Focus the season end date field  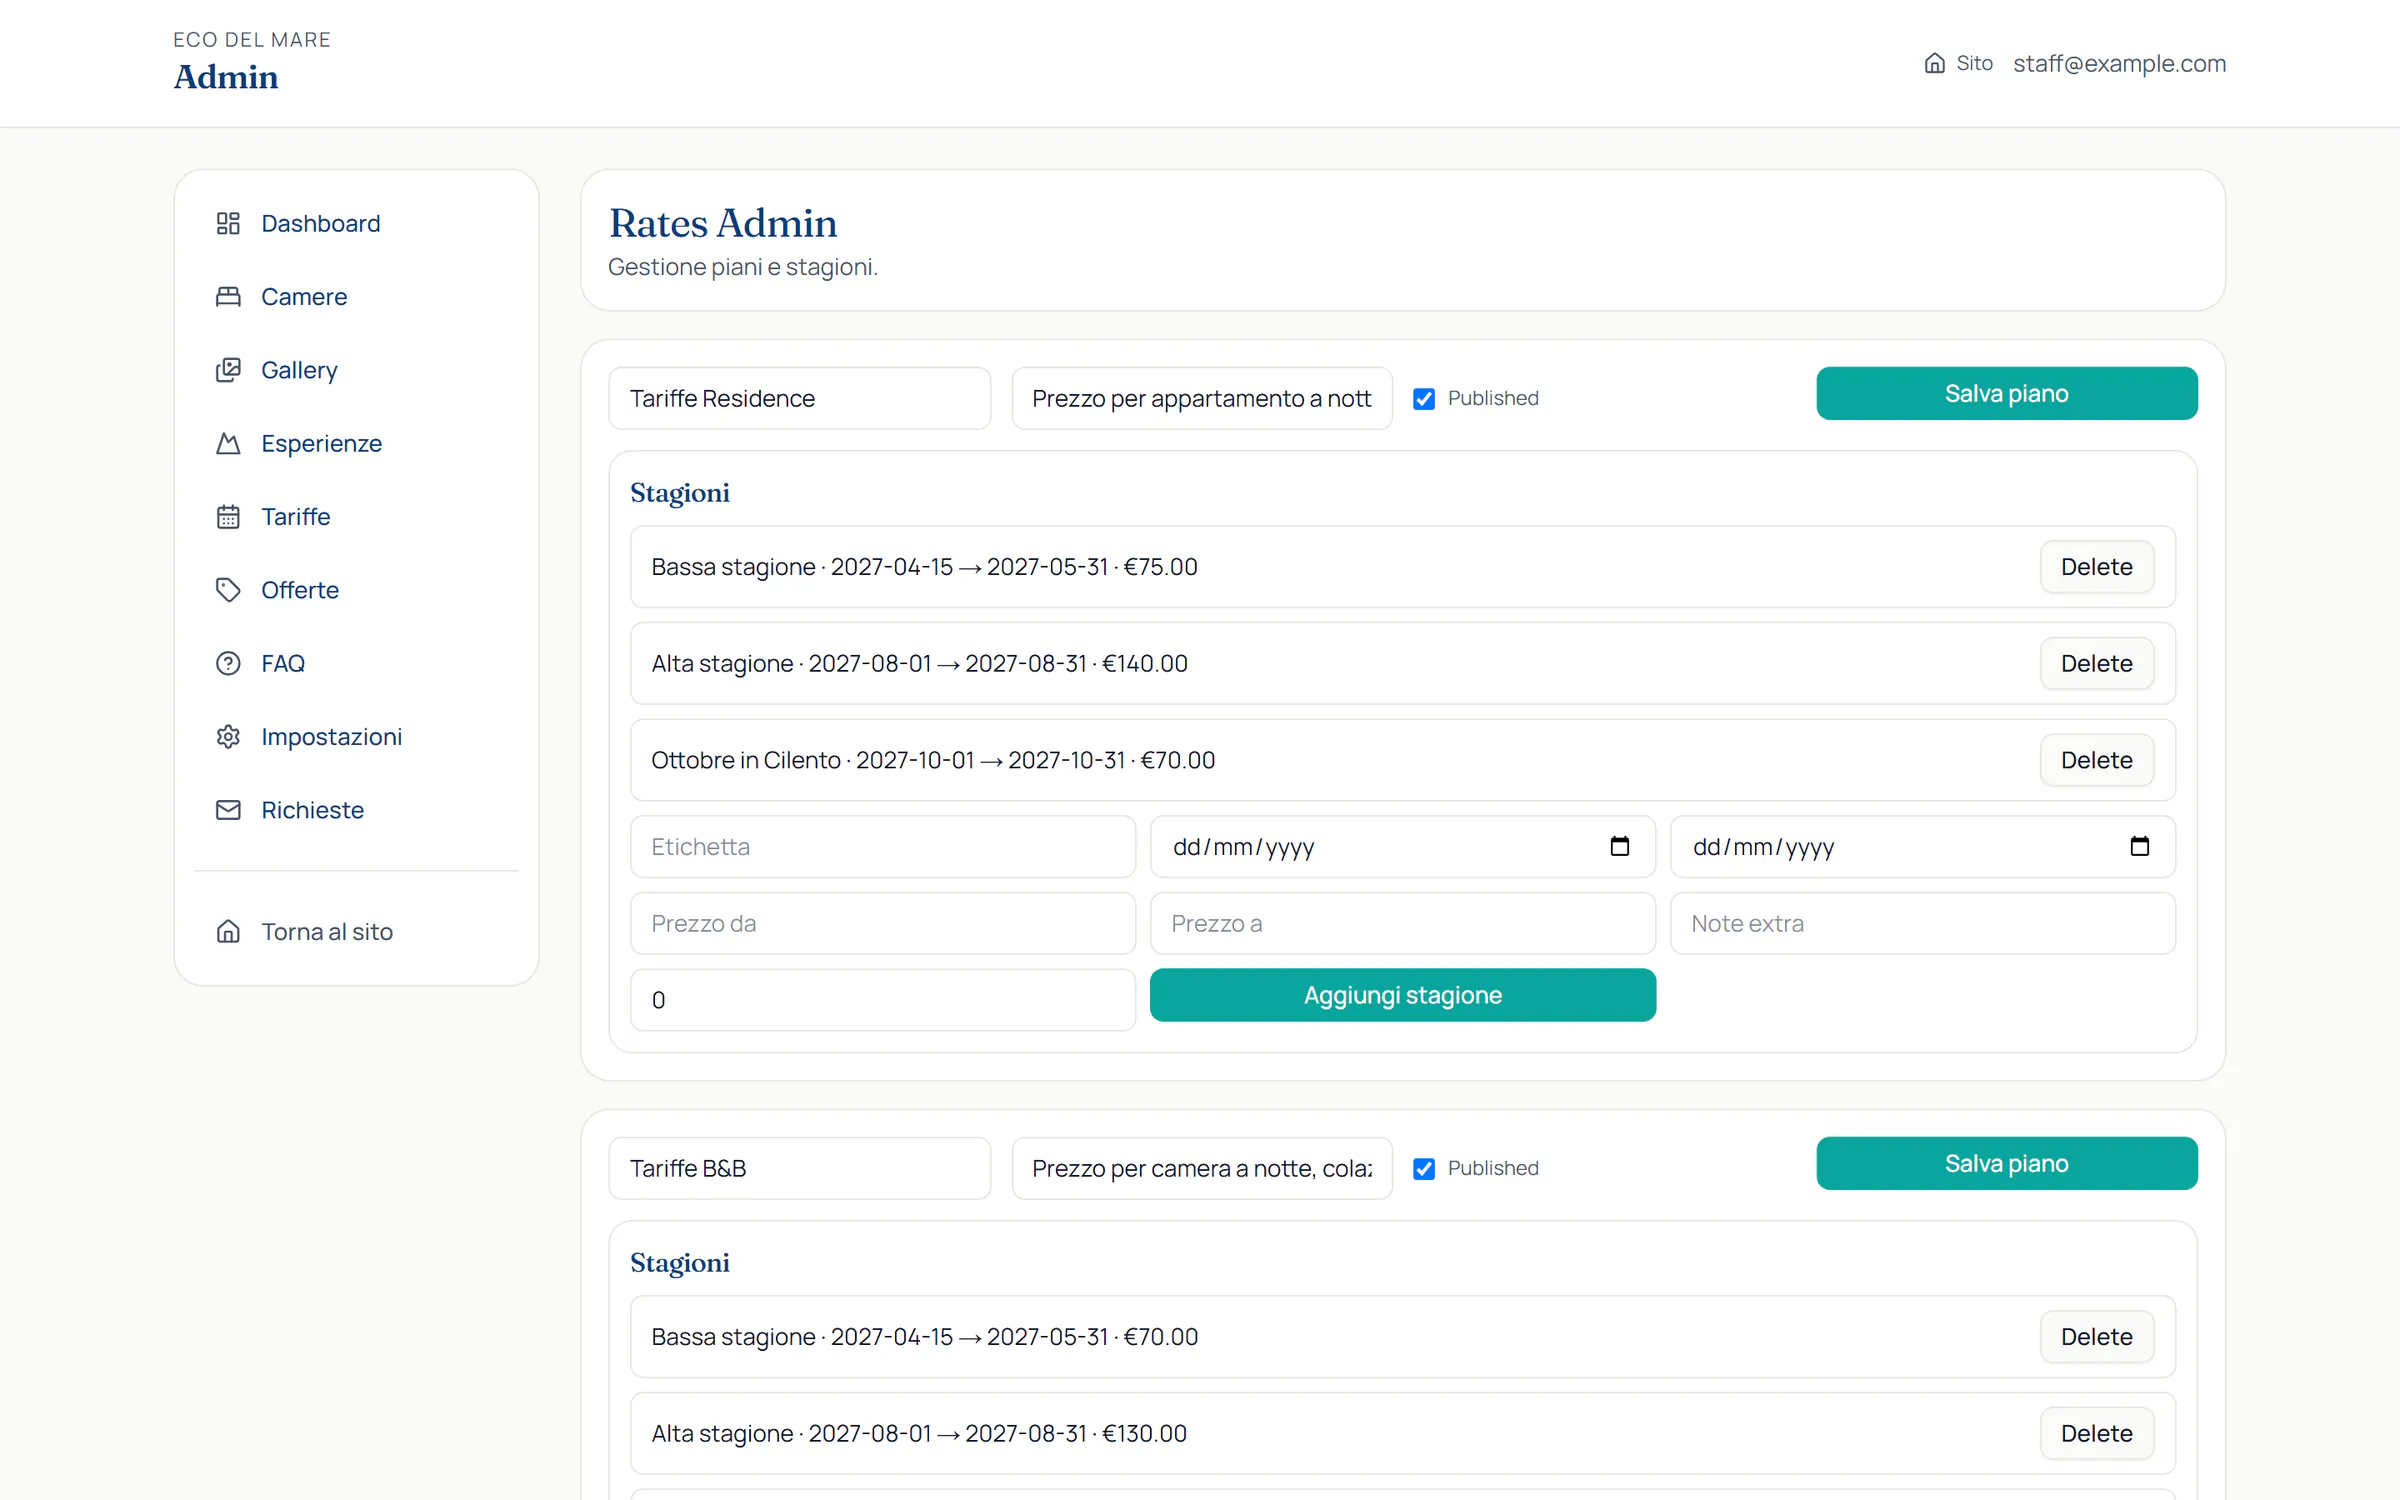point(1922,846)
